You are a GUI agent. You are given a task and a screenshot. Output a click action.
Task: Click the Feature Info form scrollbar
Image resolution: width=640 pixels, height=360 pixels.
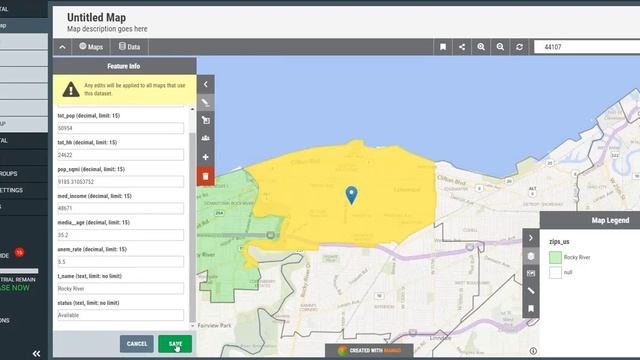[192, 227]
